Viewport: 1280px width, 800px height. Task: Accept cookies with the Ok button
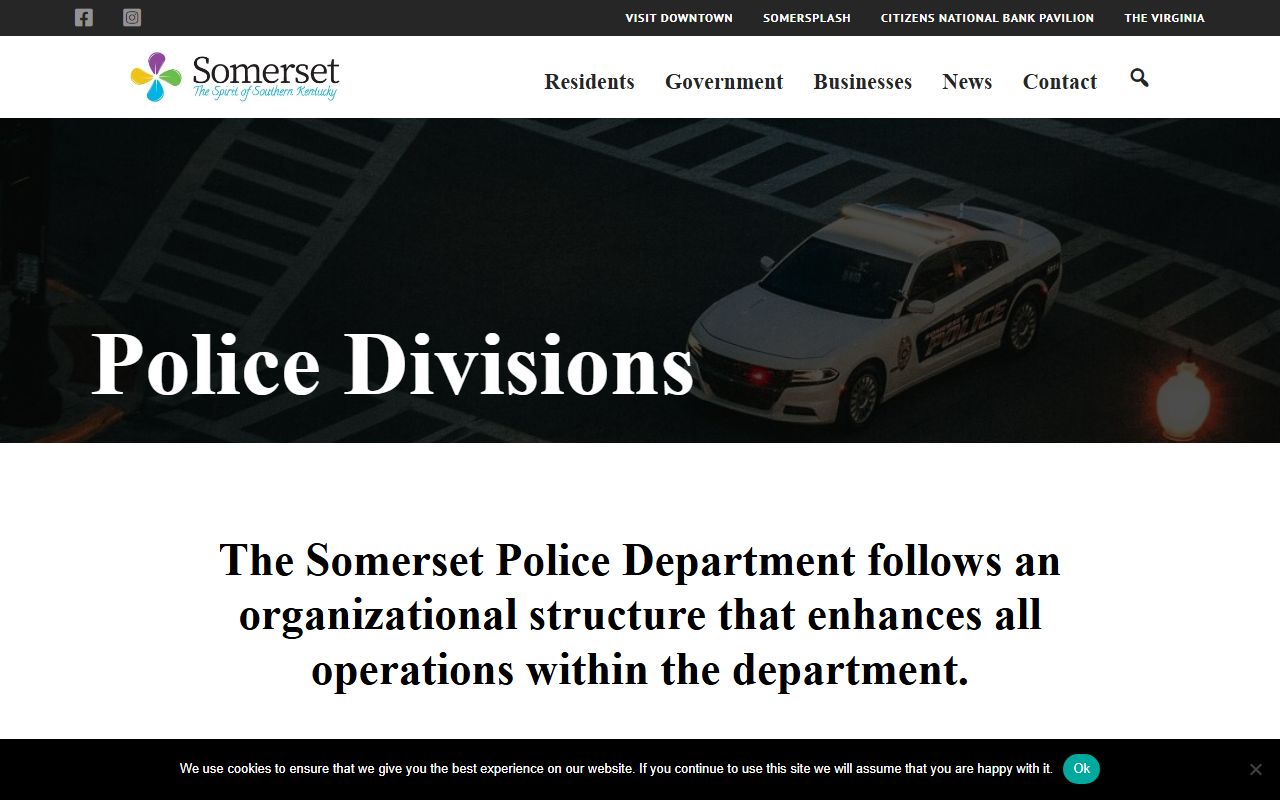pos(1081,769)
